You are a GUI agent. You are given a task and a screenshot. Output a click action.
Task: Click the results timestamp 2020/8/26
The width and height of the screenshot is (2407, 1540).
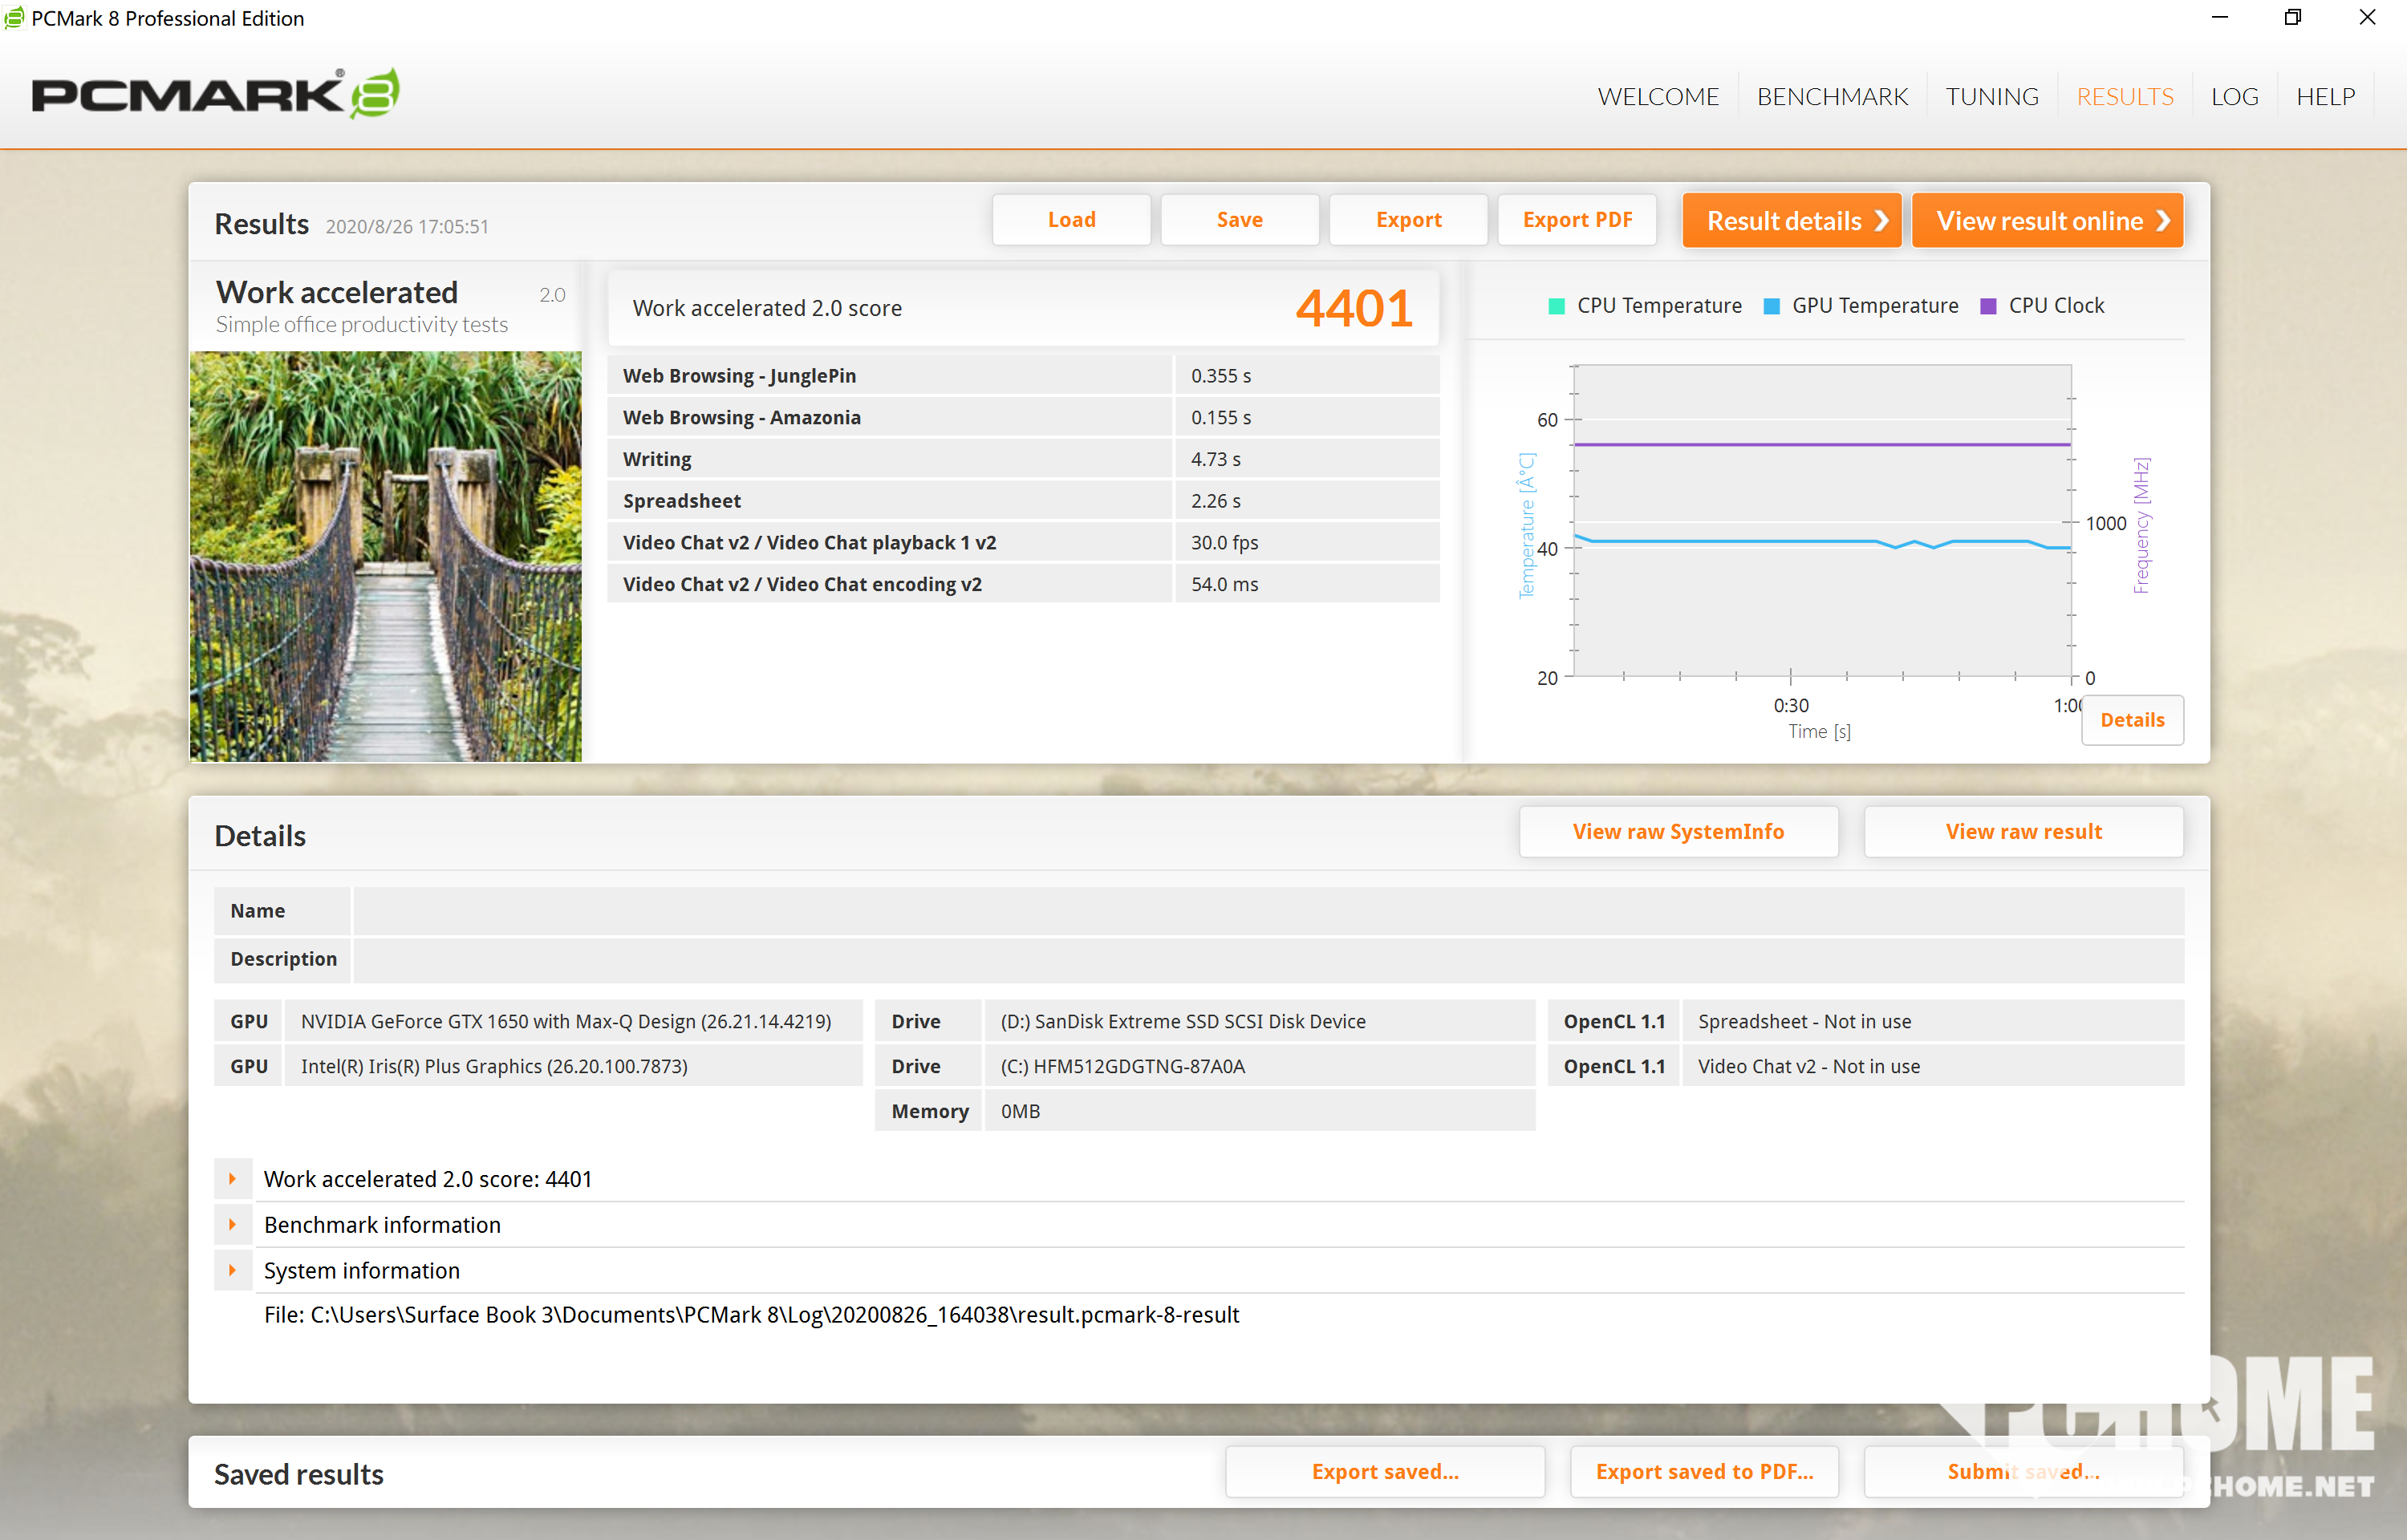coord(407,226)
